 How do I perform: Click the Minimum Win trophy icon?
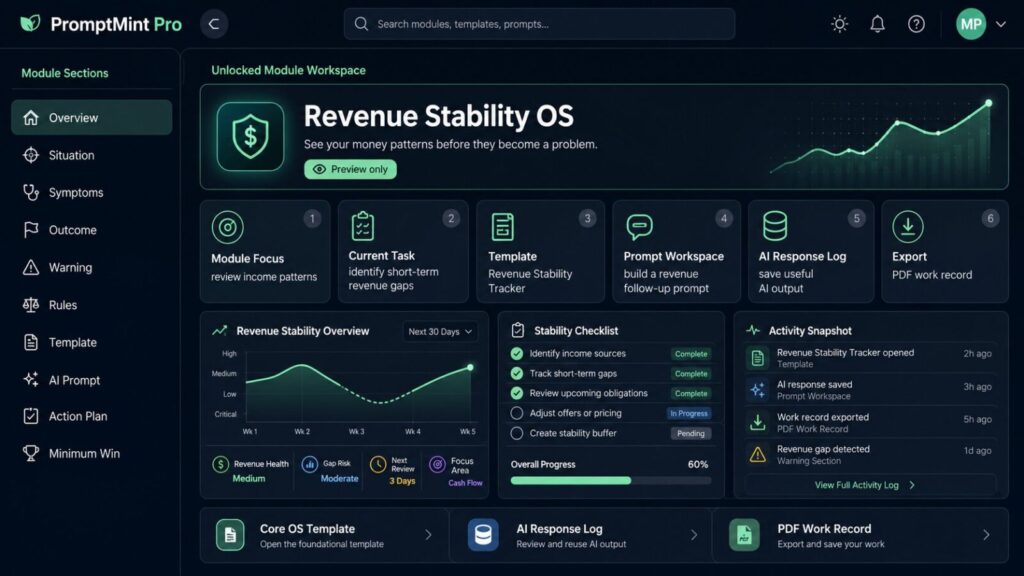(x=31, y=453)
